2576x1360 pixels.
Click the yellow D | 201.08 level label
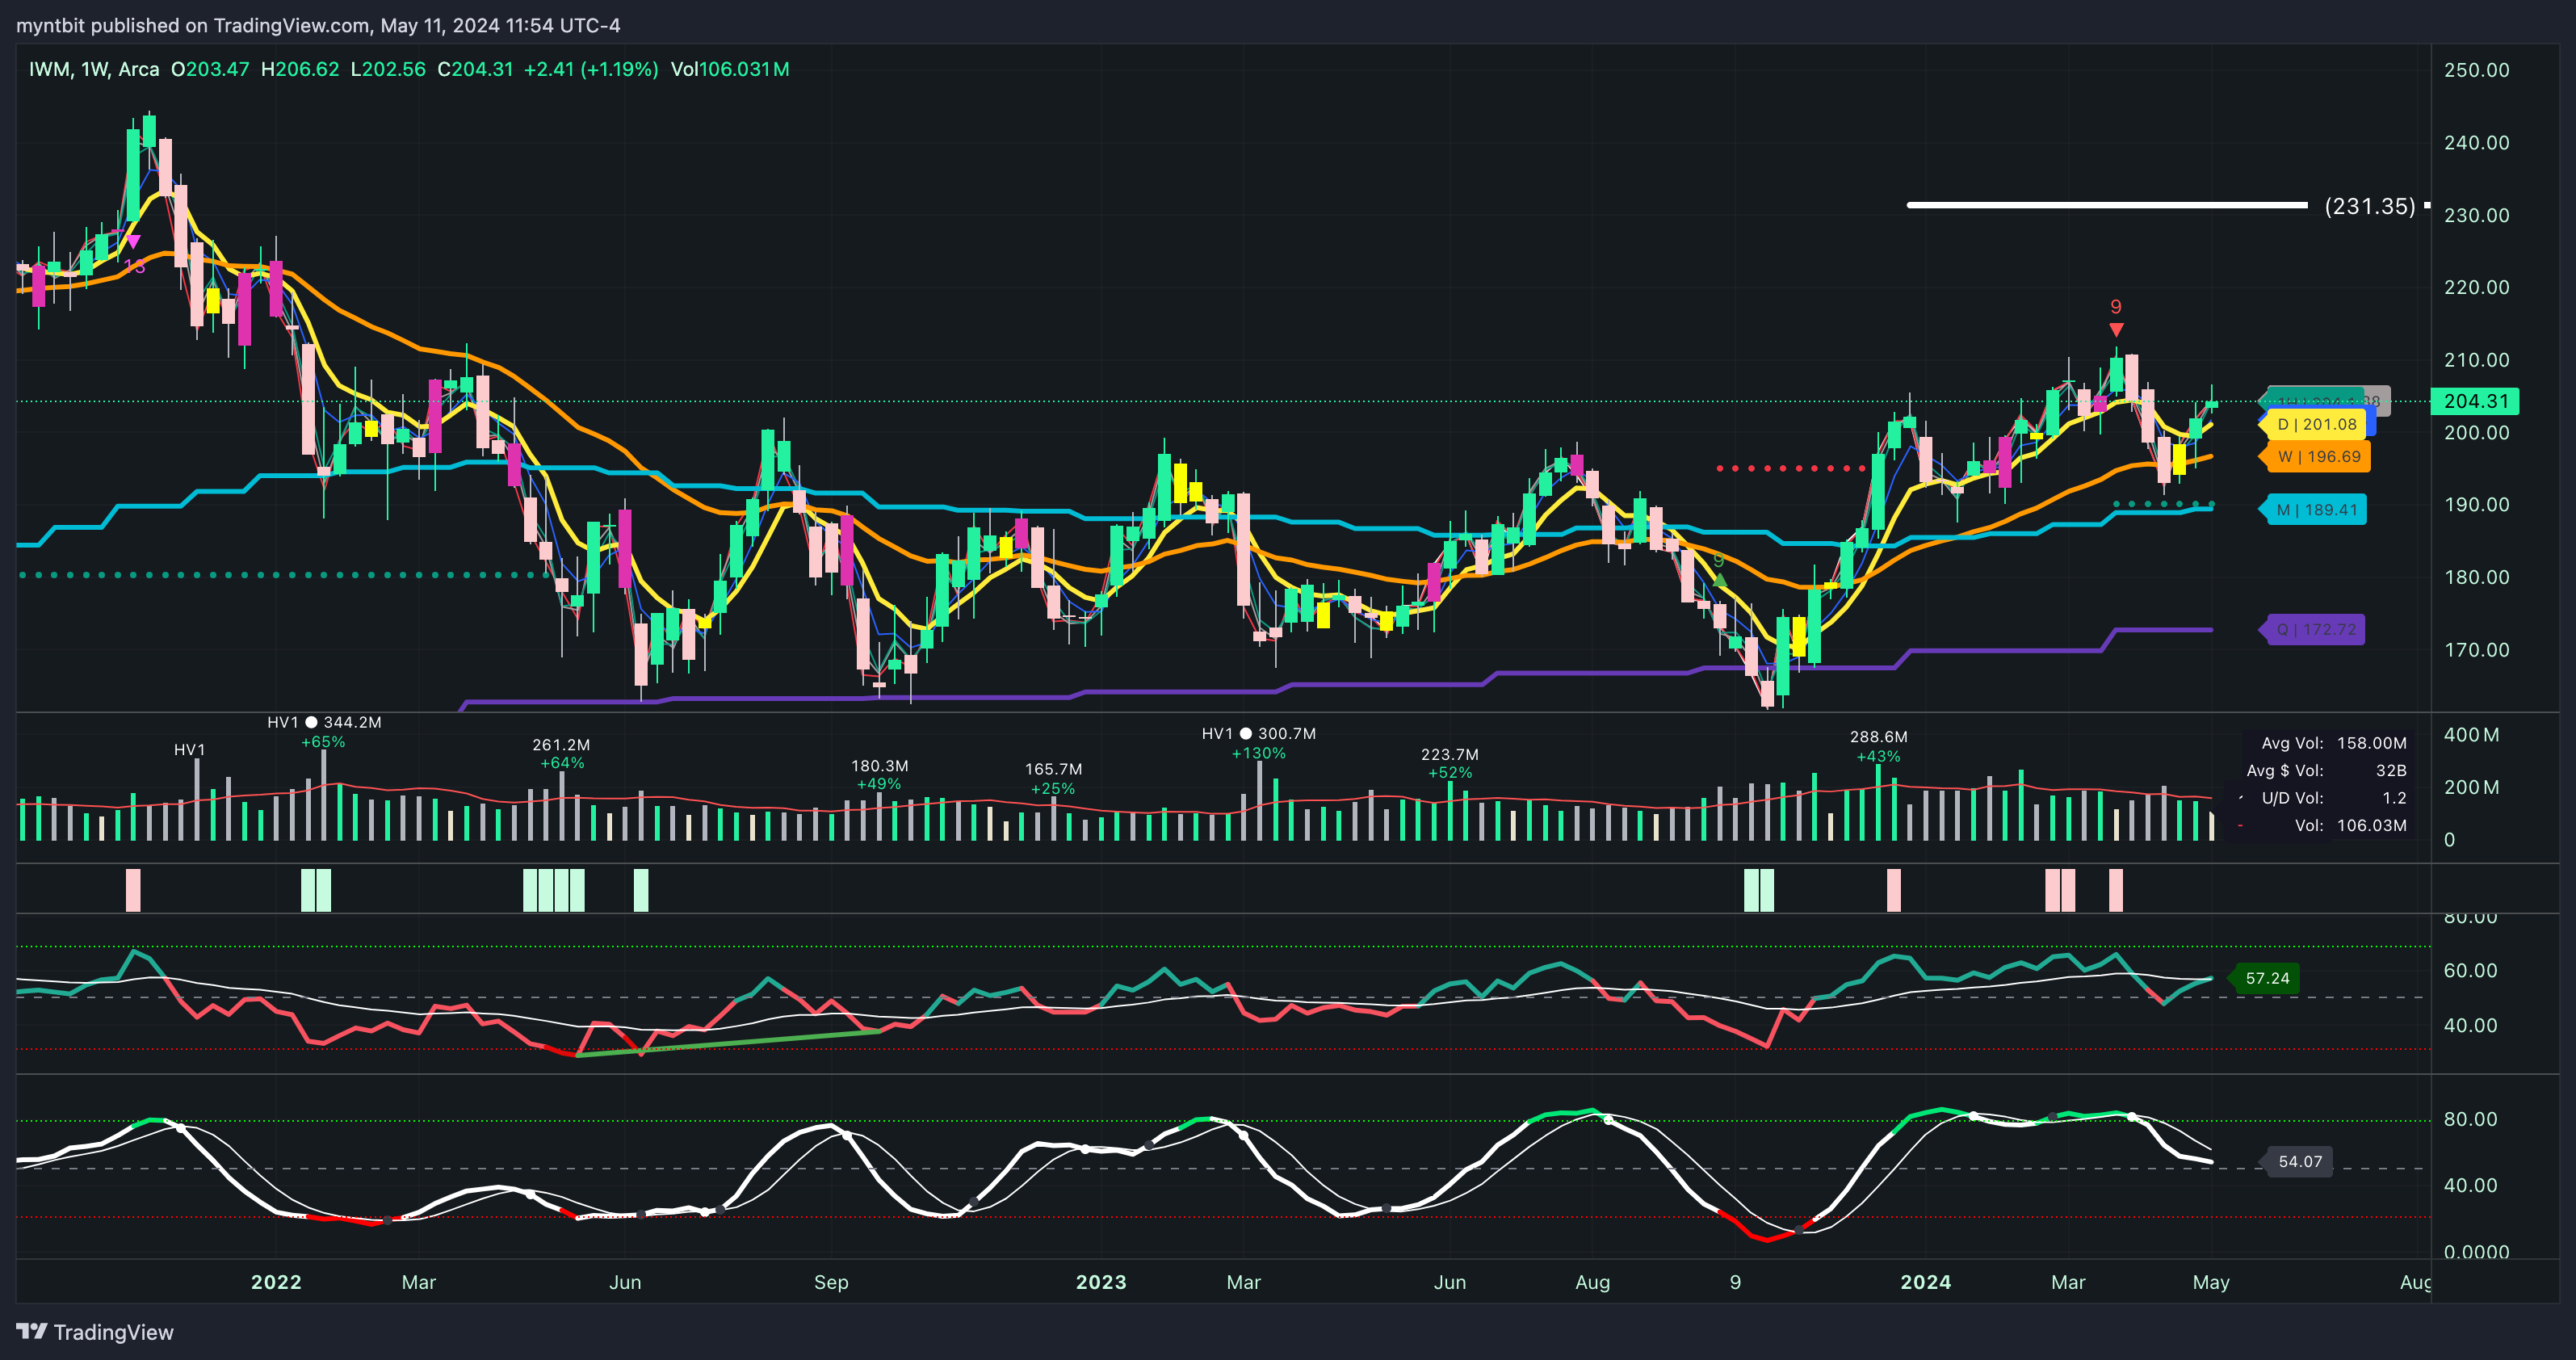click(x=2315, y=424)
